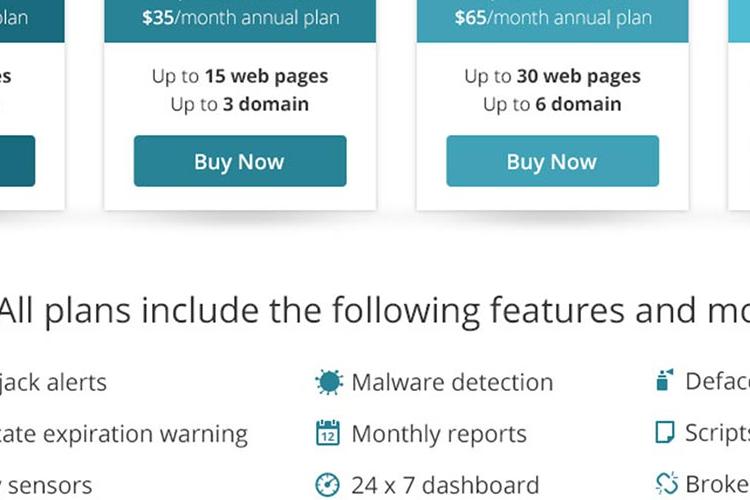The width and height of the screenshot is (750, 500).
Task: Click the partially visible leftmost Buy Now button
Action: point(17,161)
